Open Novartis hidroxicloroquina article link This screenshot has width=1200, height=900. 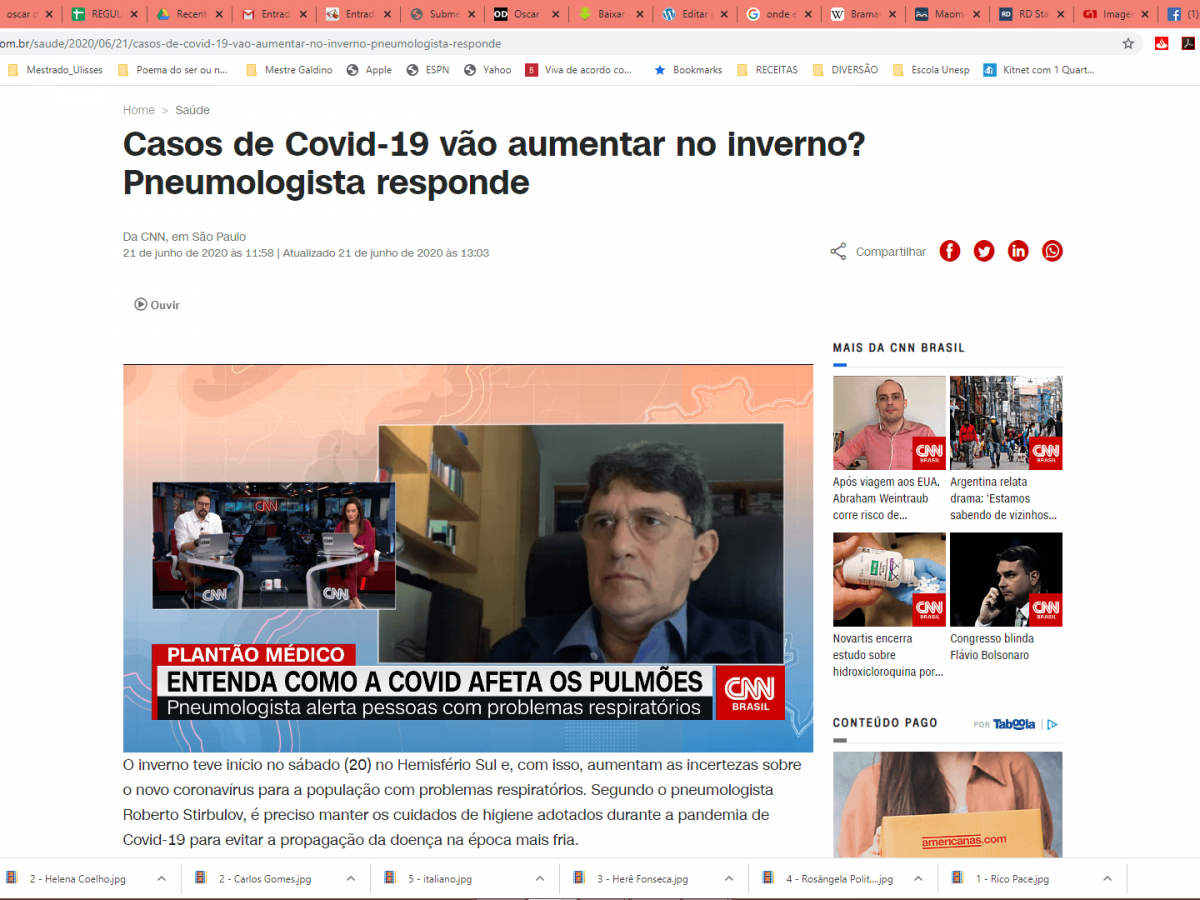tap(888, 655)
